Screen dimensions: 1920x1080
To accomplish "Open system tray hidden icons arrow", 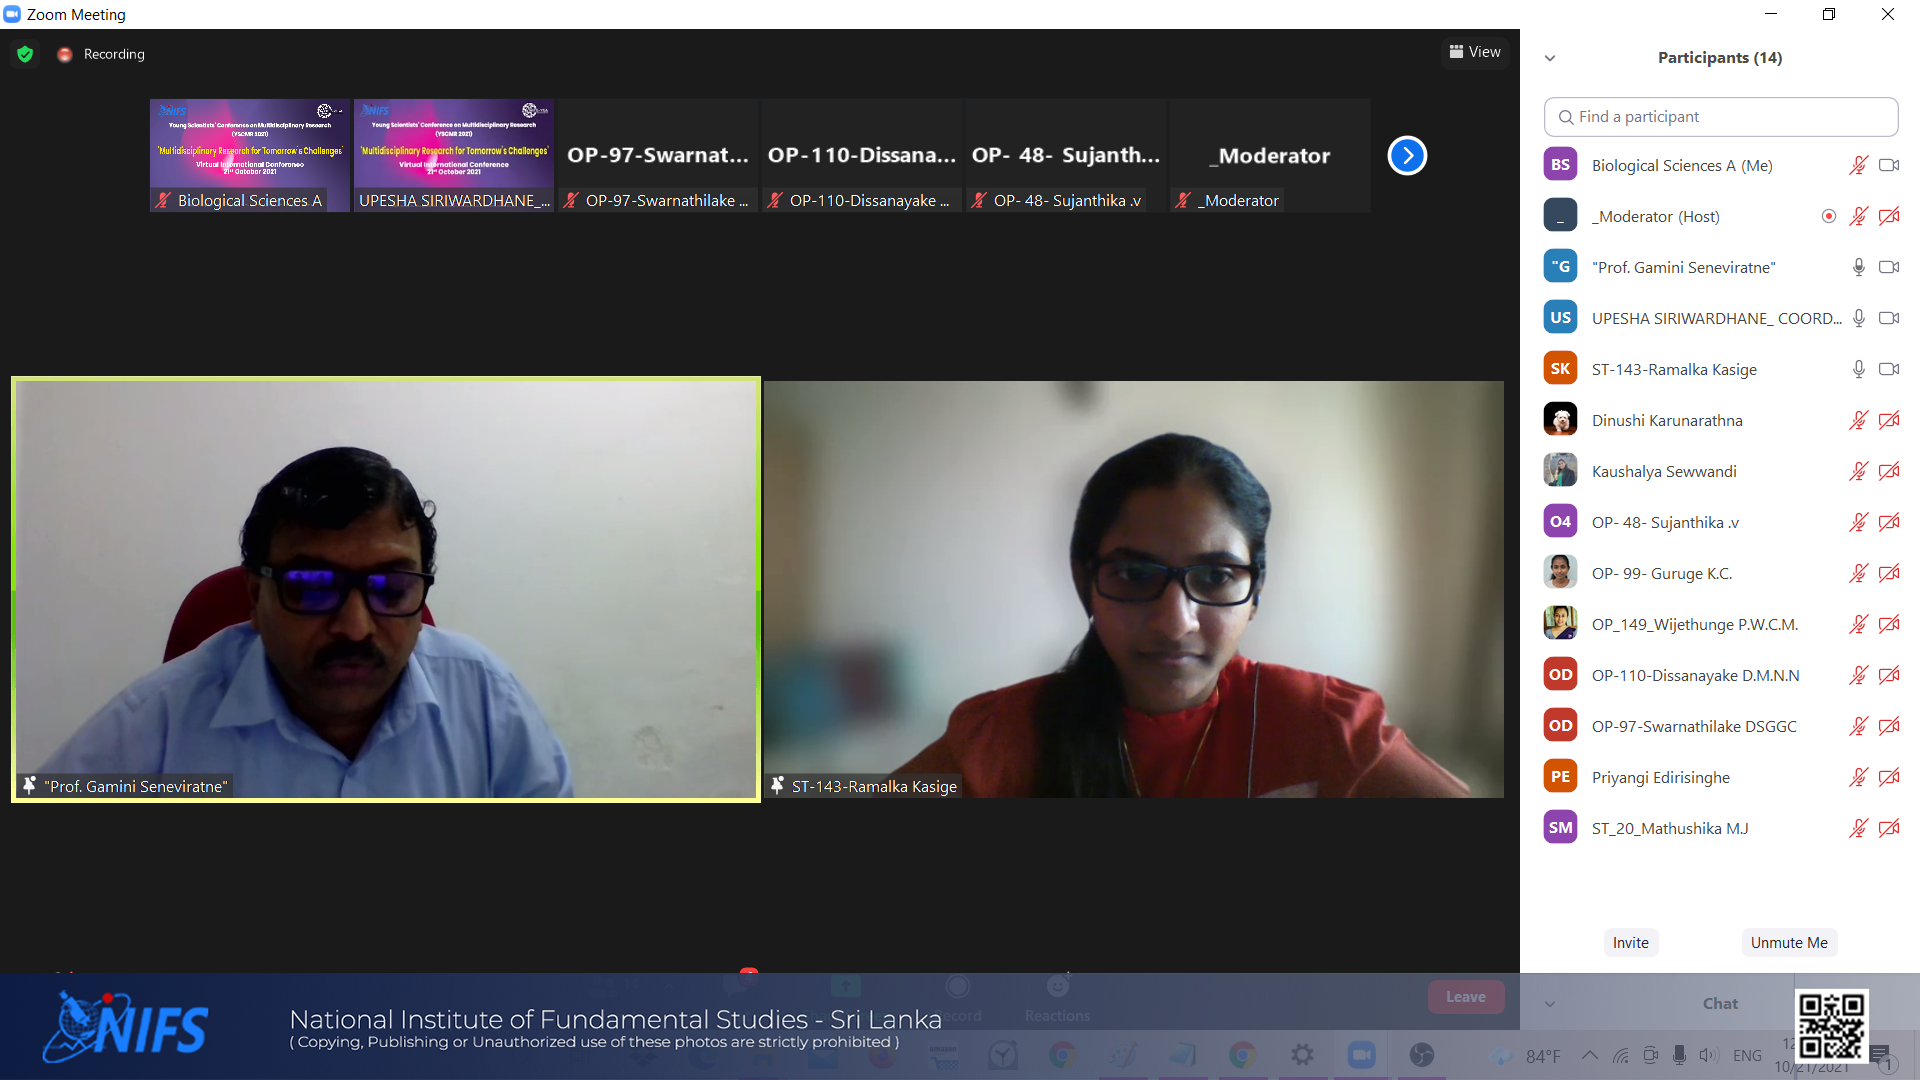I will coord(1589,1055).
